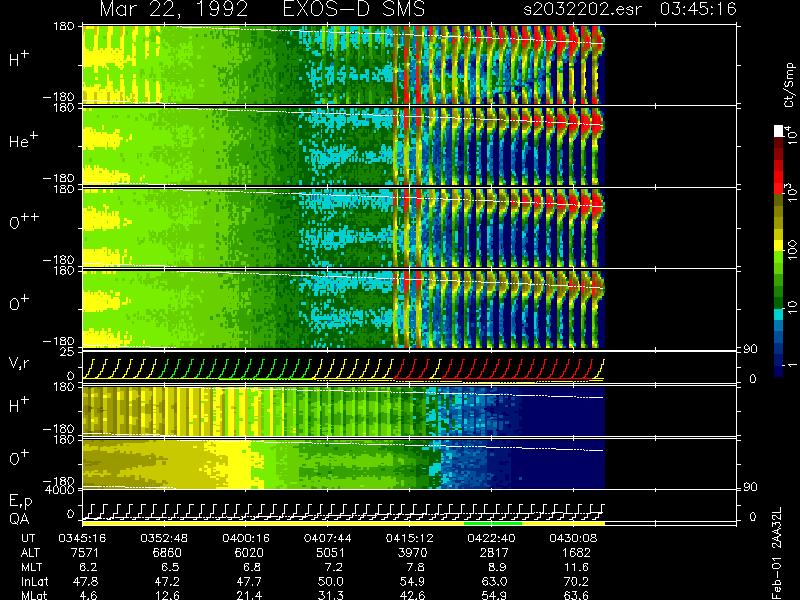Viewport: 800px width, 600px height.
Task: Click the 'MLT' row header
Action: click(31, 567)
